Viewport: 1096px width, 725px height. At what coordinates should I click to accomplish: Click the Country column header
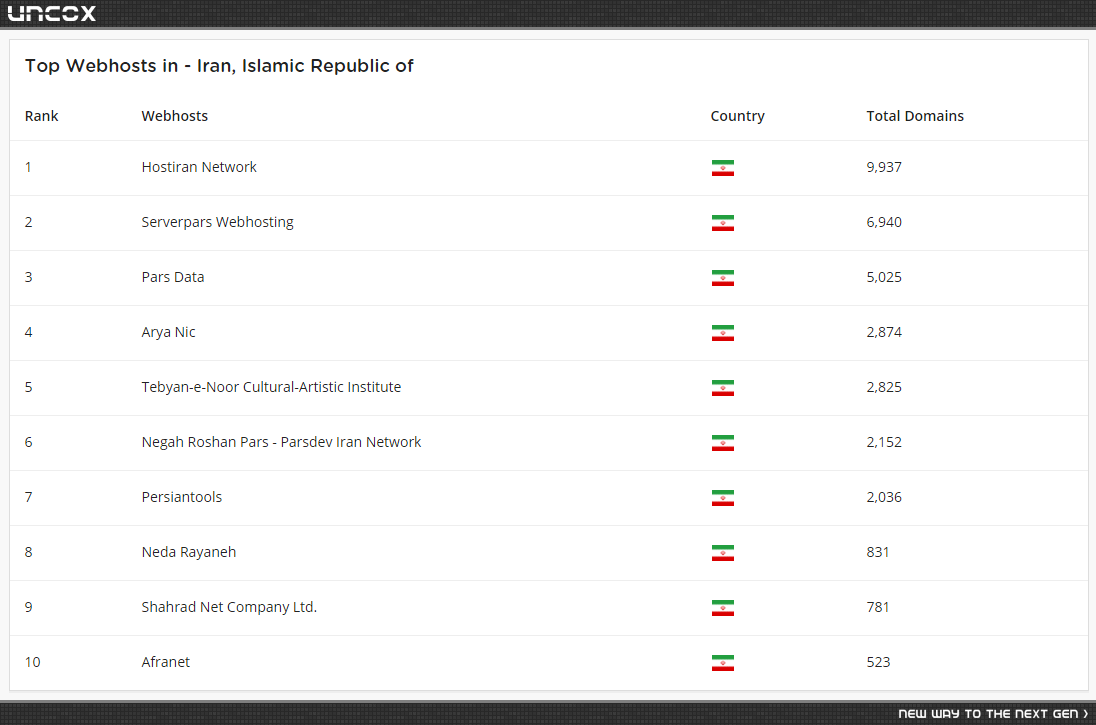pos(737,116)
